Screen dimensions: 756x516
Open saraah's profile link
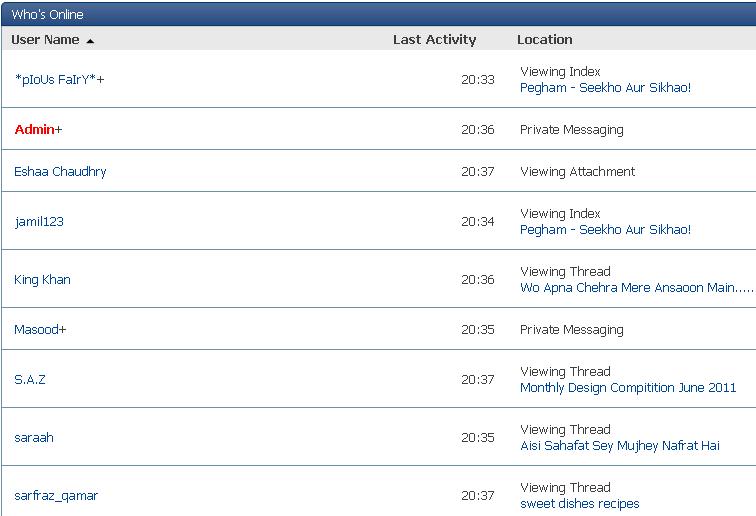(x=34, y=438)
